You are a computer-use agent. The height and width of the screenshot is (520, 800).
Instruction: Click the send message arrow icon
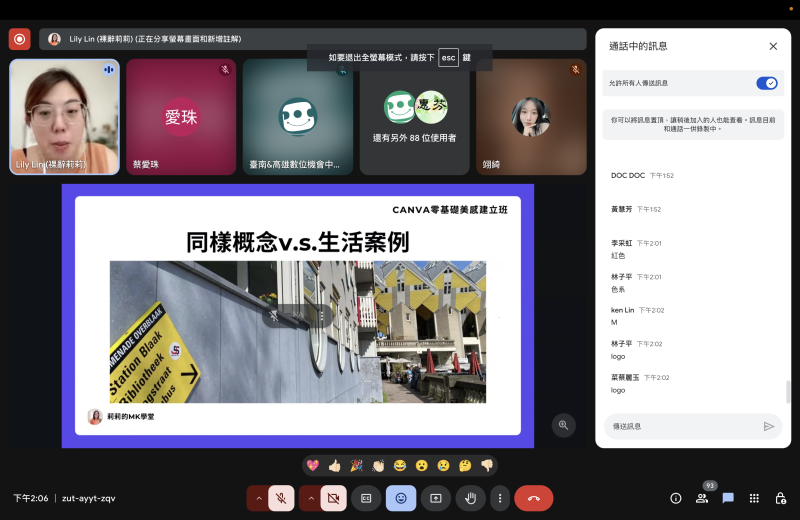(x=769, y=426)
